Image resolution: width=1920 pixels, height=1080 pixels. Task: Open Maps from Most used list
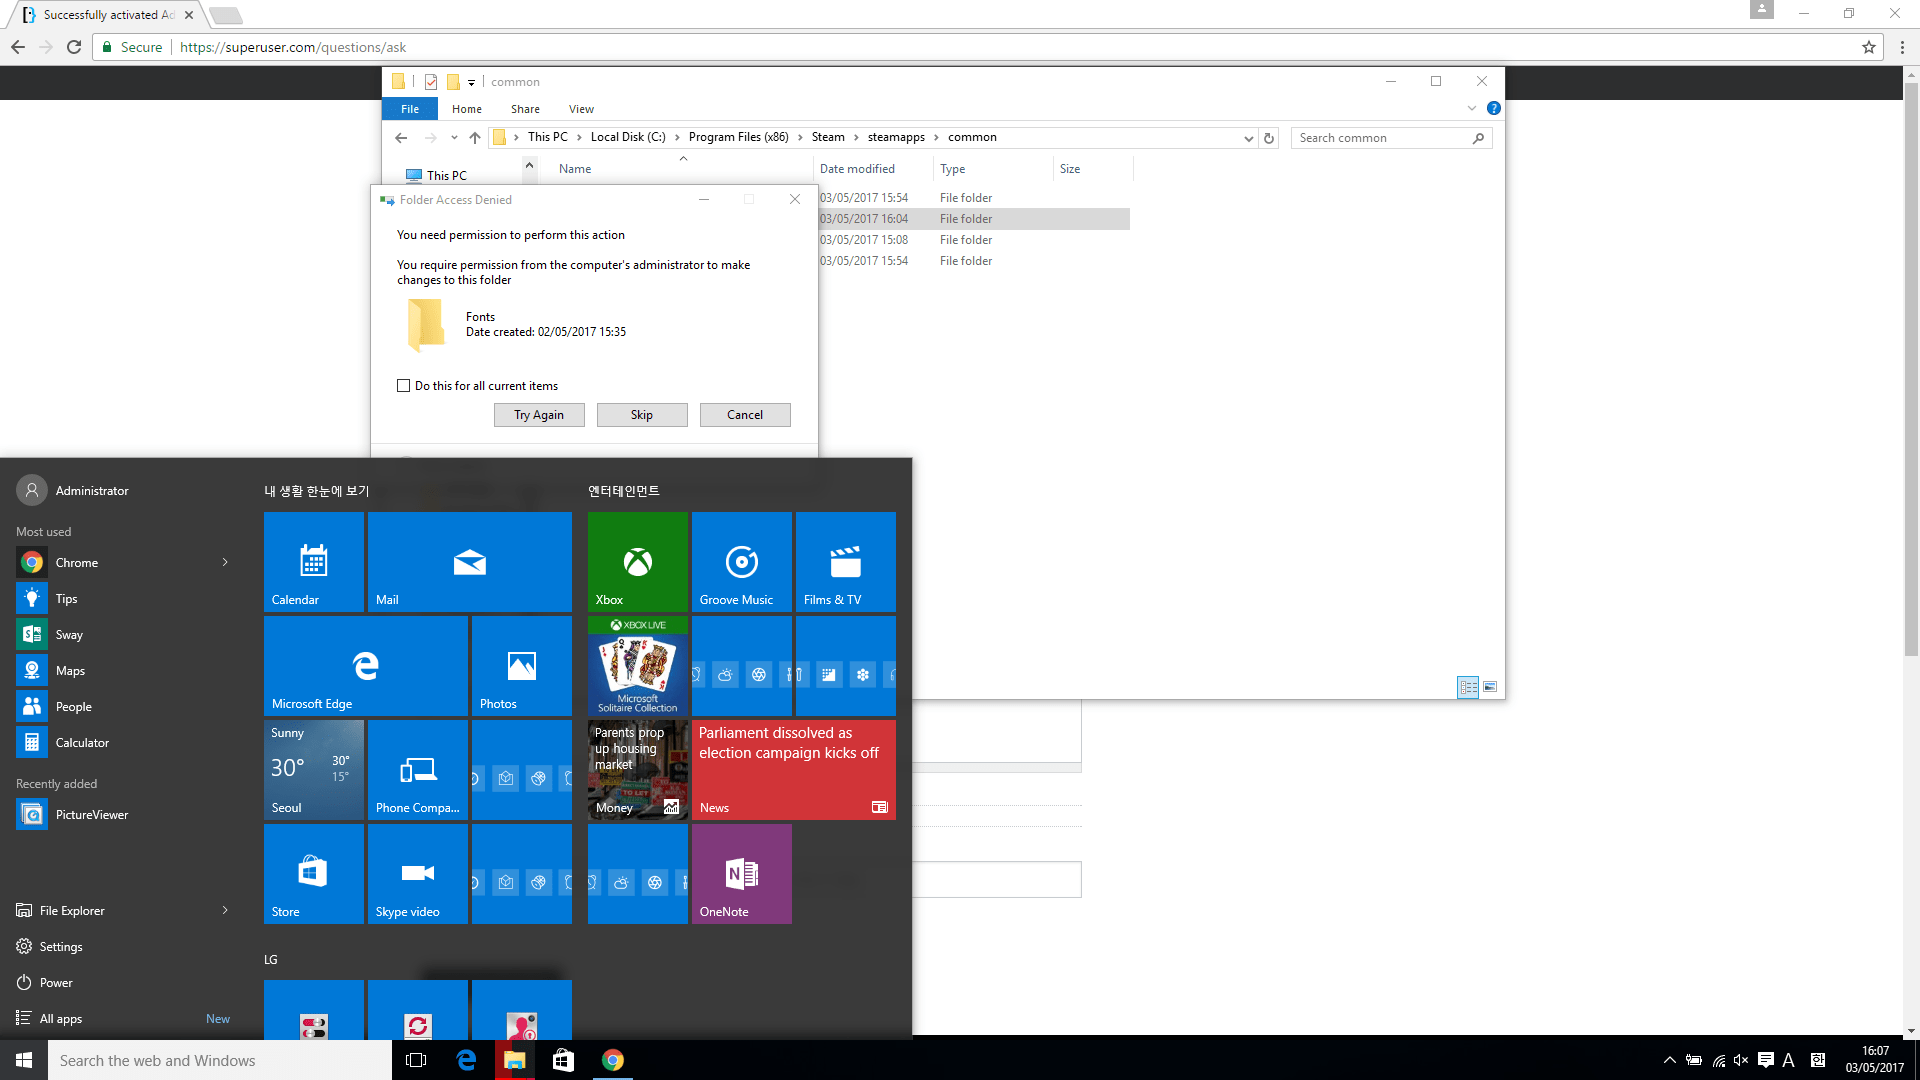click(x=120, y=671)
